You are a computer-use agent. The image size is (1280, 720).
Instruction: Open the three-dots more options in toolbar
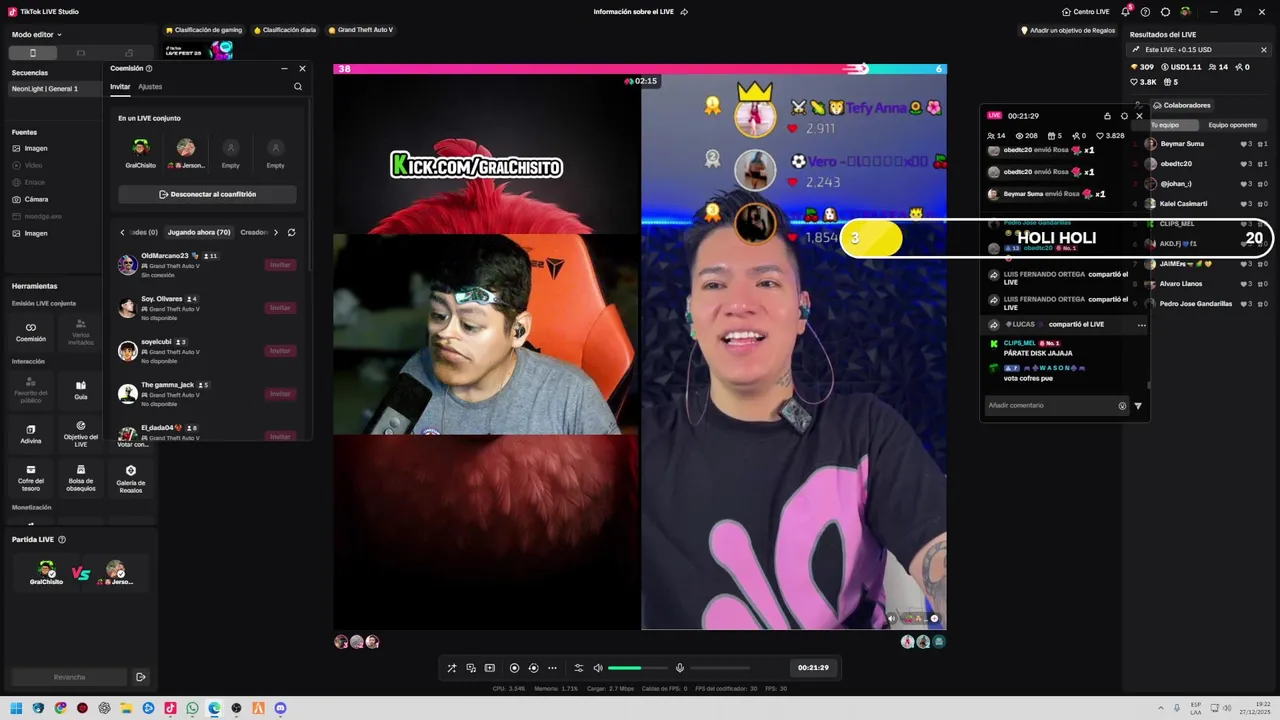(x=552, y=668)
